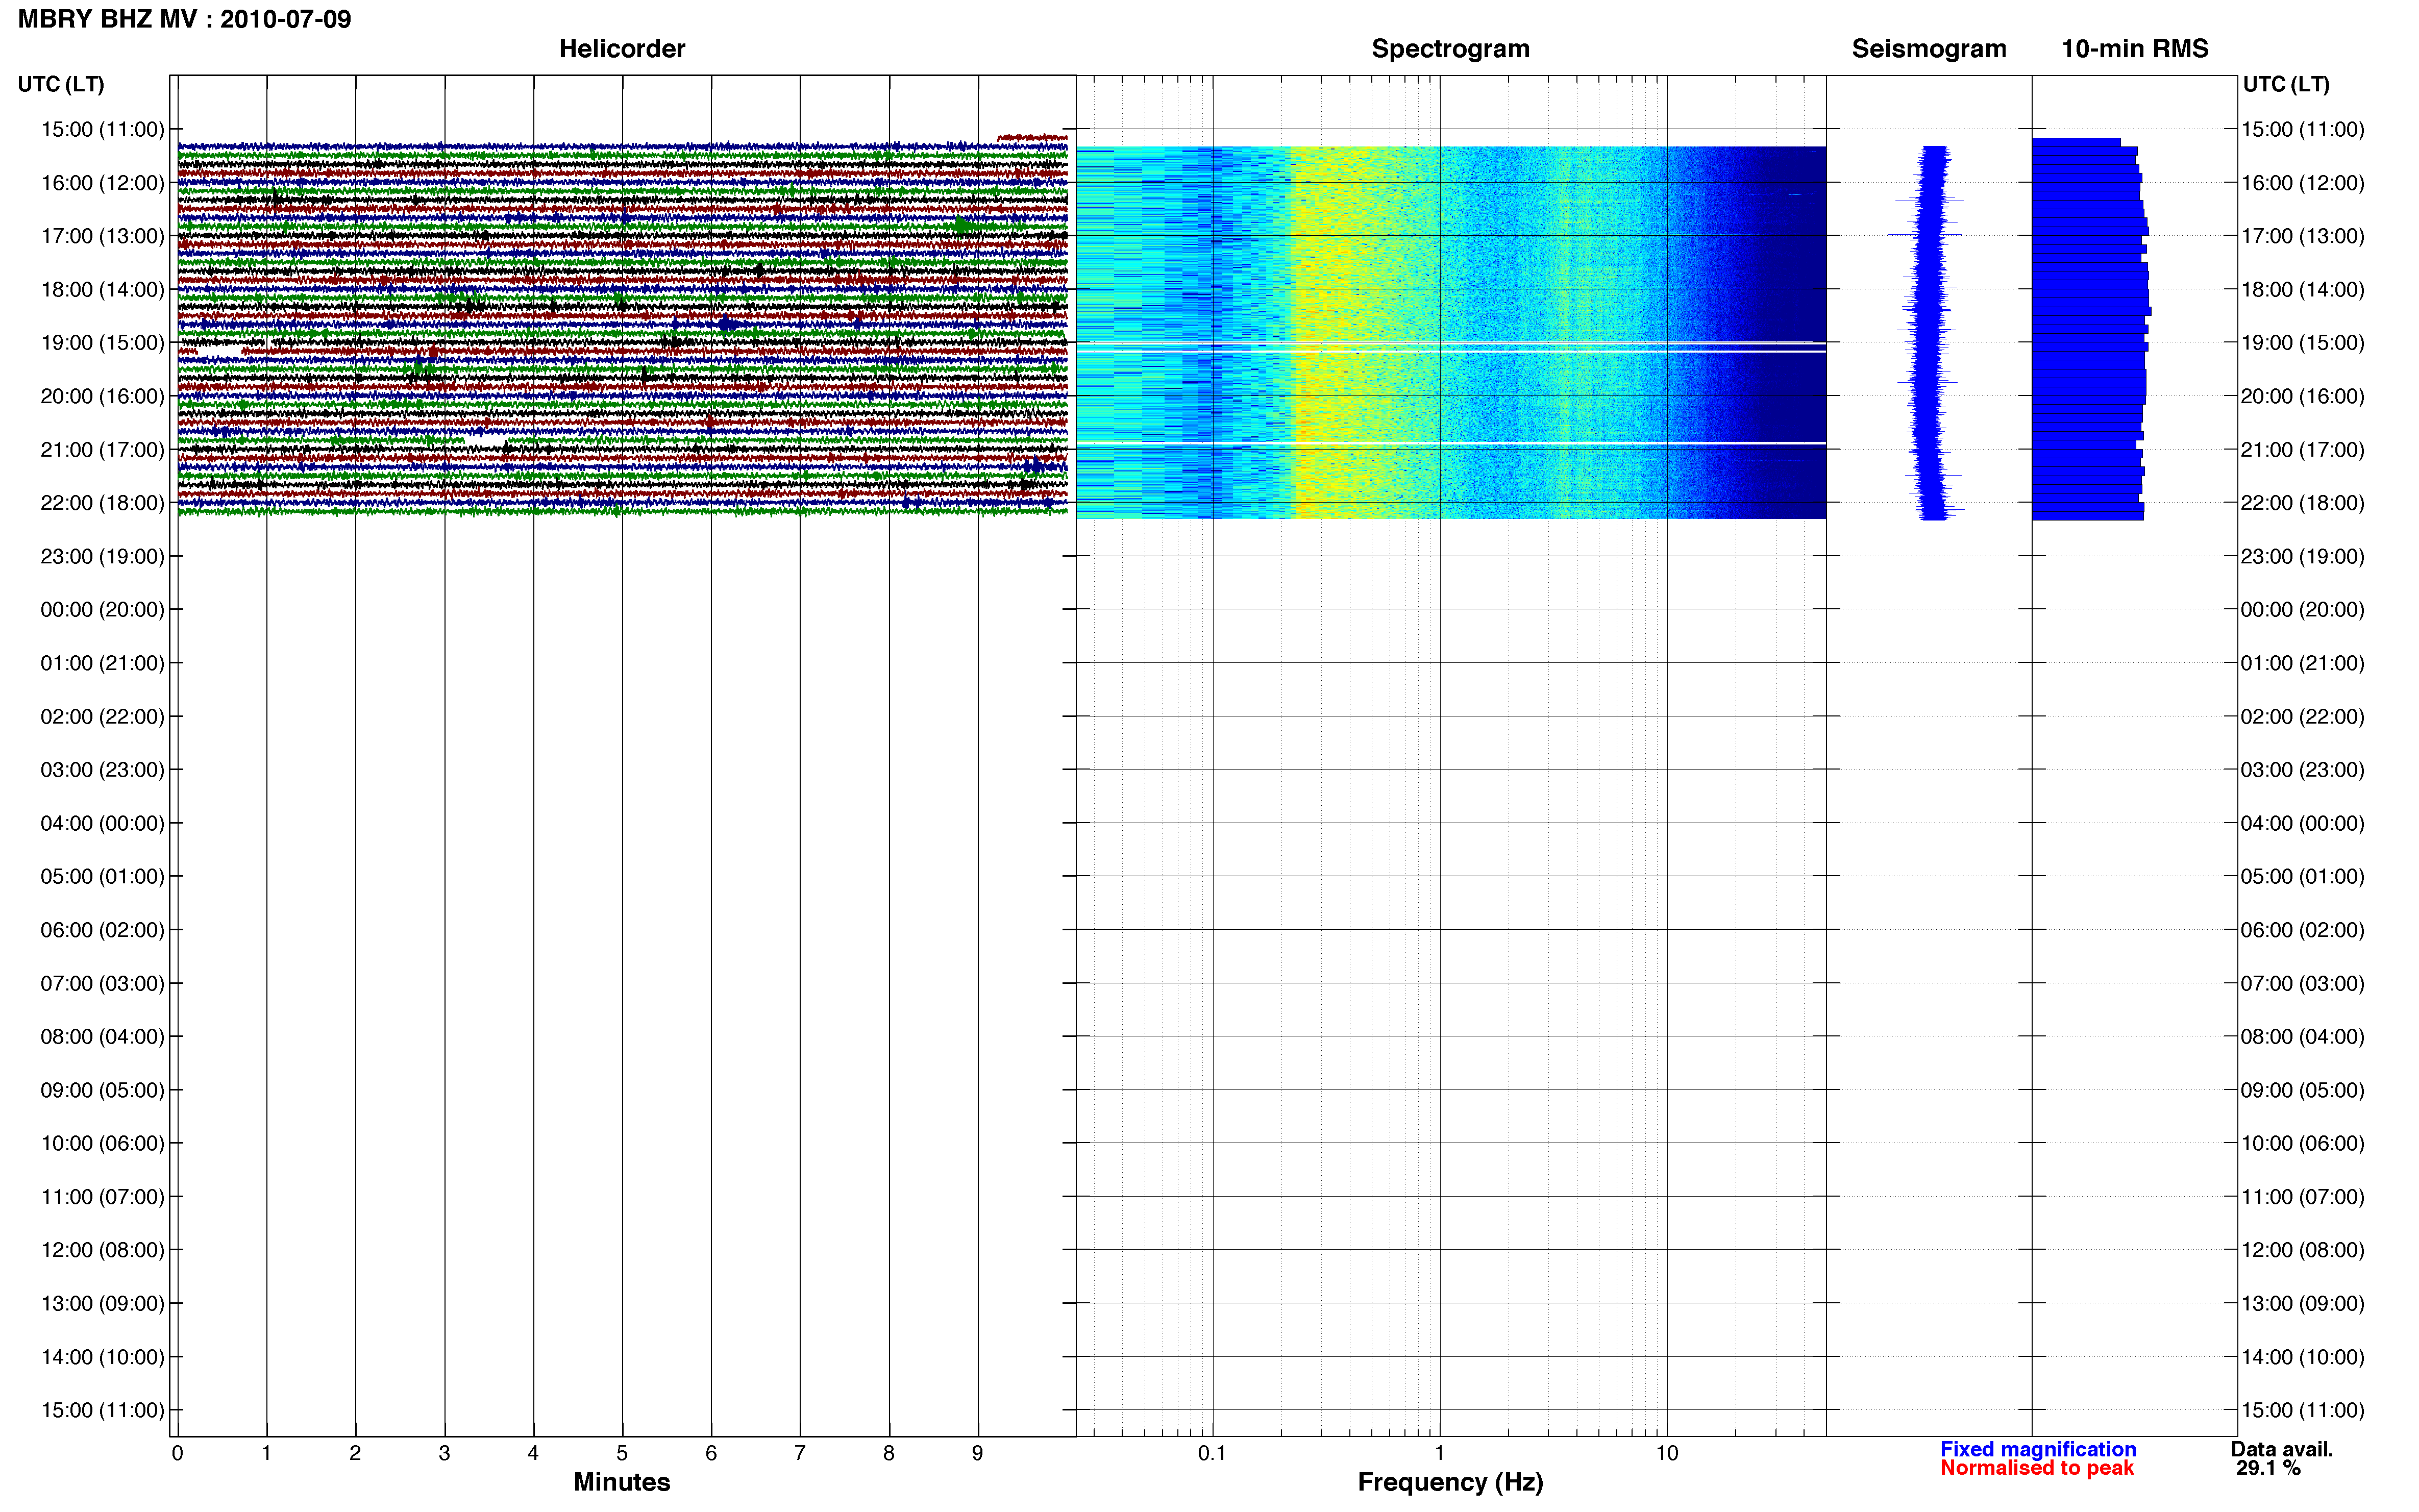The height and width of the screenshot is (1512, 2419).
Task: Click left time label 23:00 (19:00)
Action: [x=102, y=556]
